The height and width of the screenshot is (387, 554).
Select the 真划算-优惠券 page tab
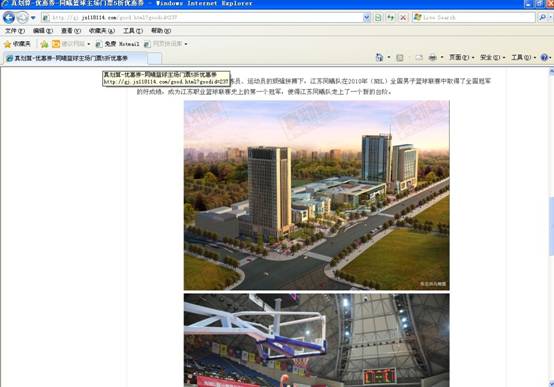click(x=75, y=58)
